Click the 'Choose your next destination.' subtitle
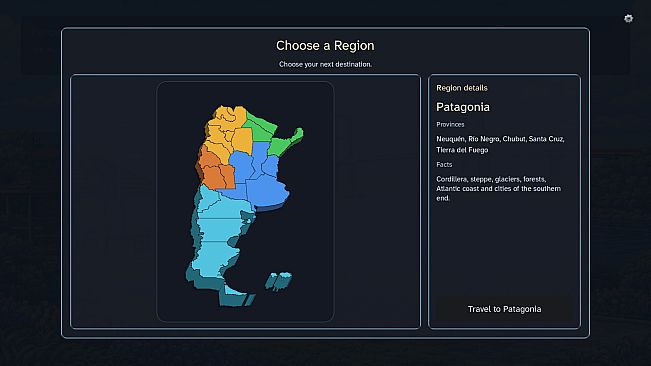 pyautogui.click(x=325, y=64)
